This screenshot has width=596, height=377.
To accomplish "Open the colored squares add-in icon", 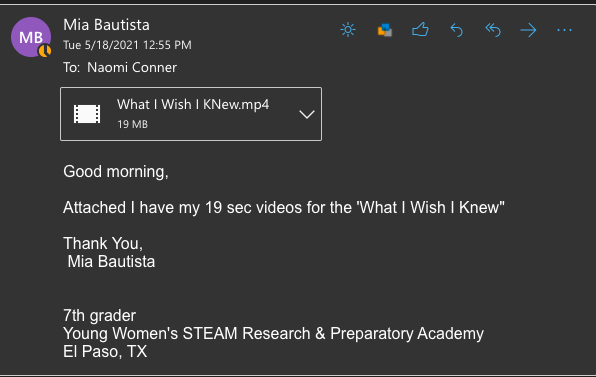I will click(385, 30).
